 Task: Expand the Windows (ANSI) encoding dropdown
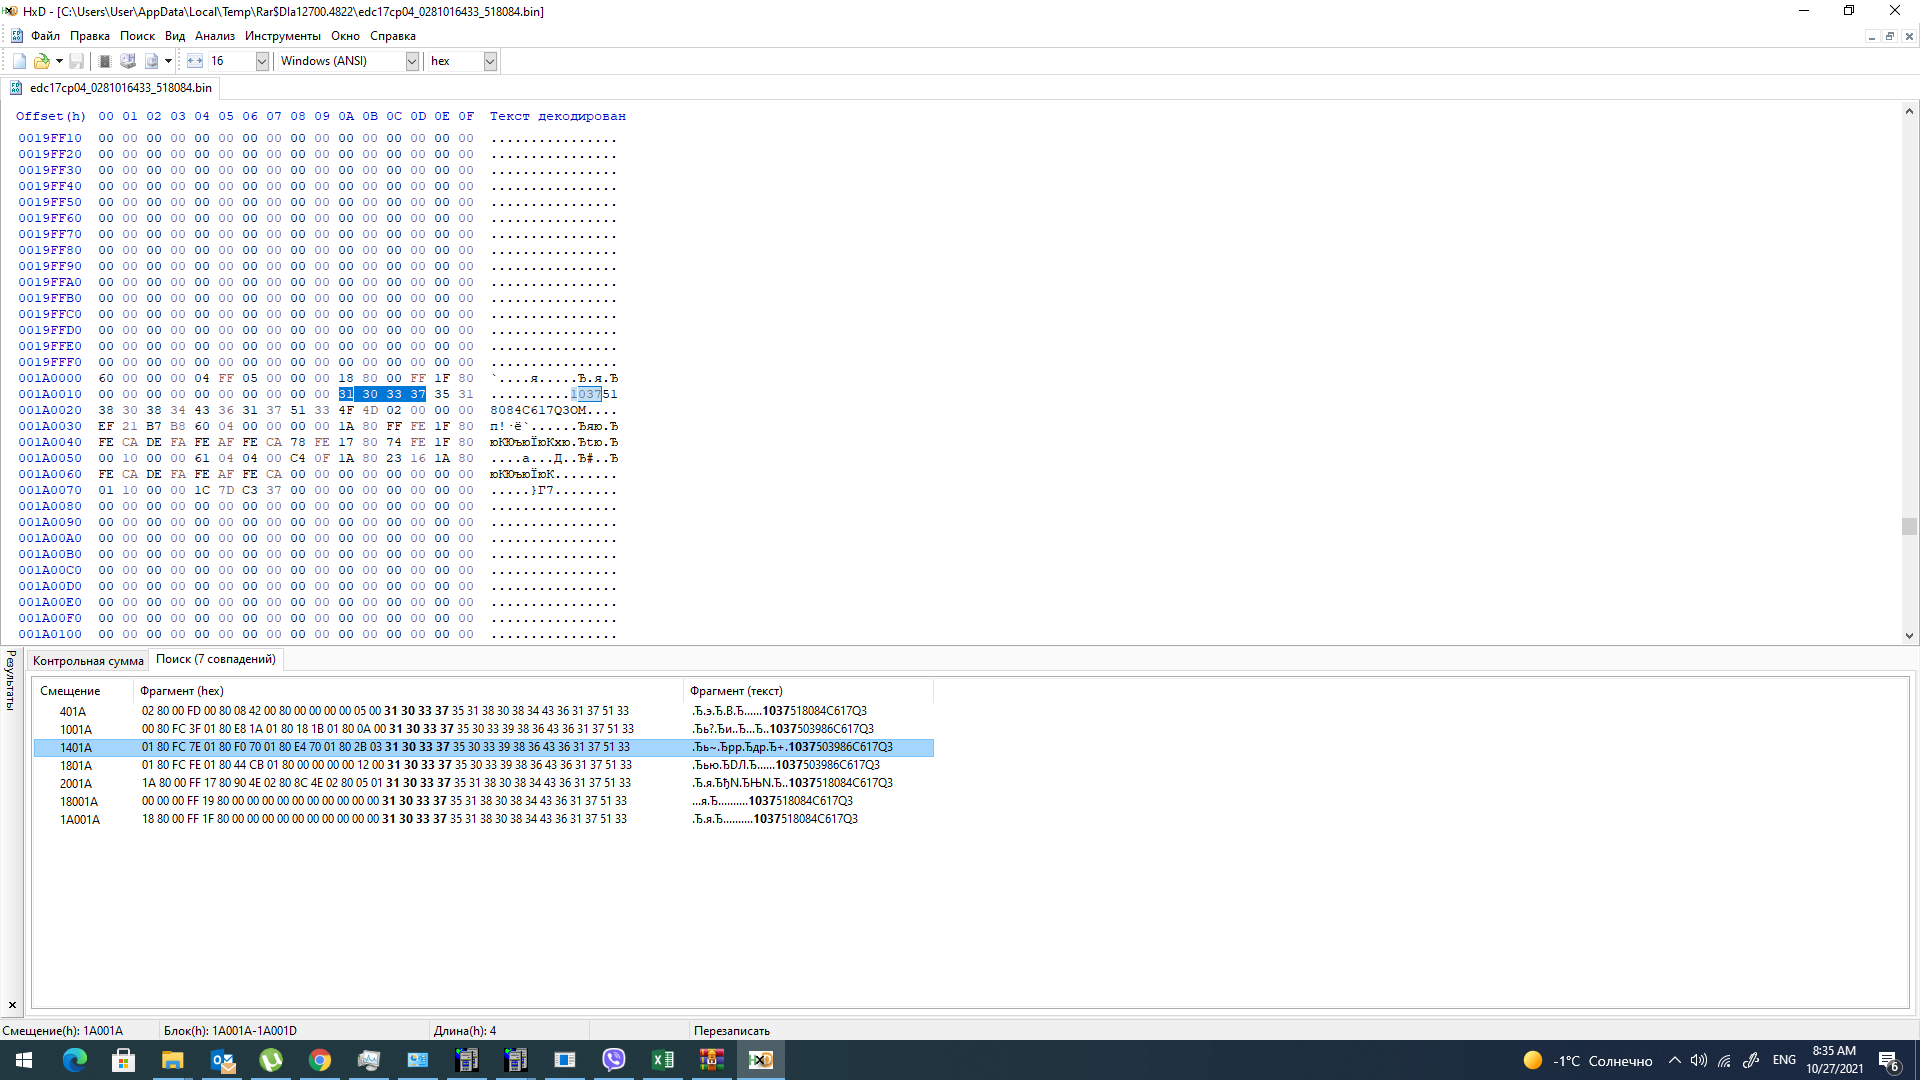414,62
